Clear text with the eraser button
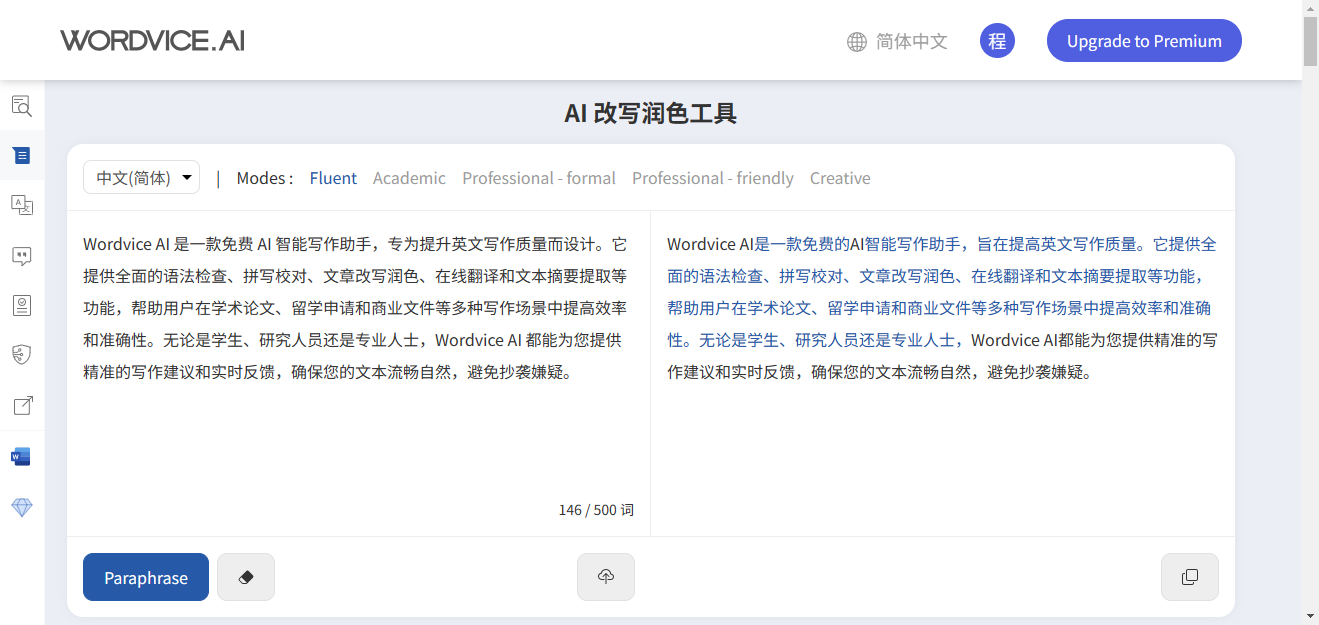This screenshot has height=625, width=1319. point(246,577)
